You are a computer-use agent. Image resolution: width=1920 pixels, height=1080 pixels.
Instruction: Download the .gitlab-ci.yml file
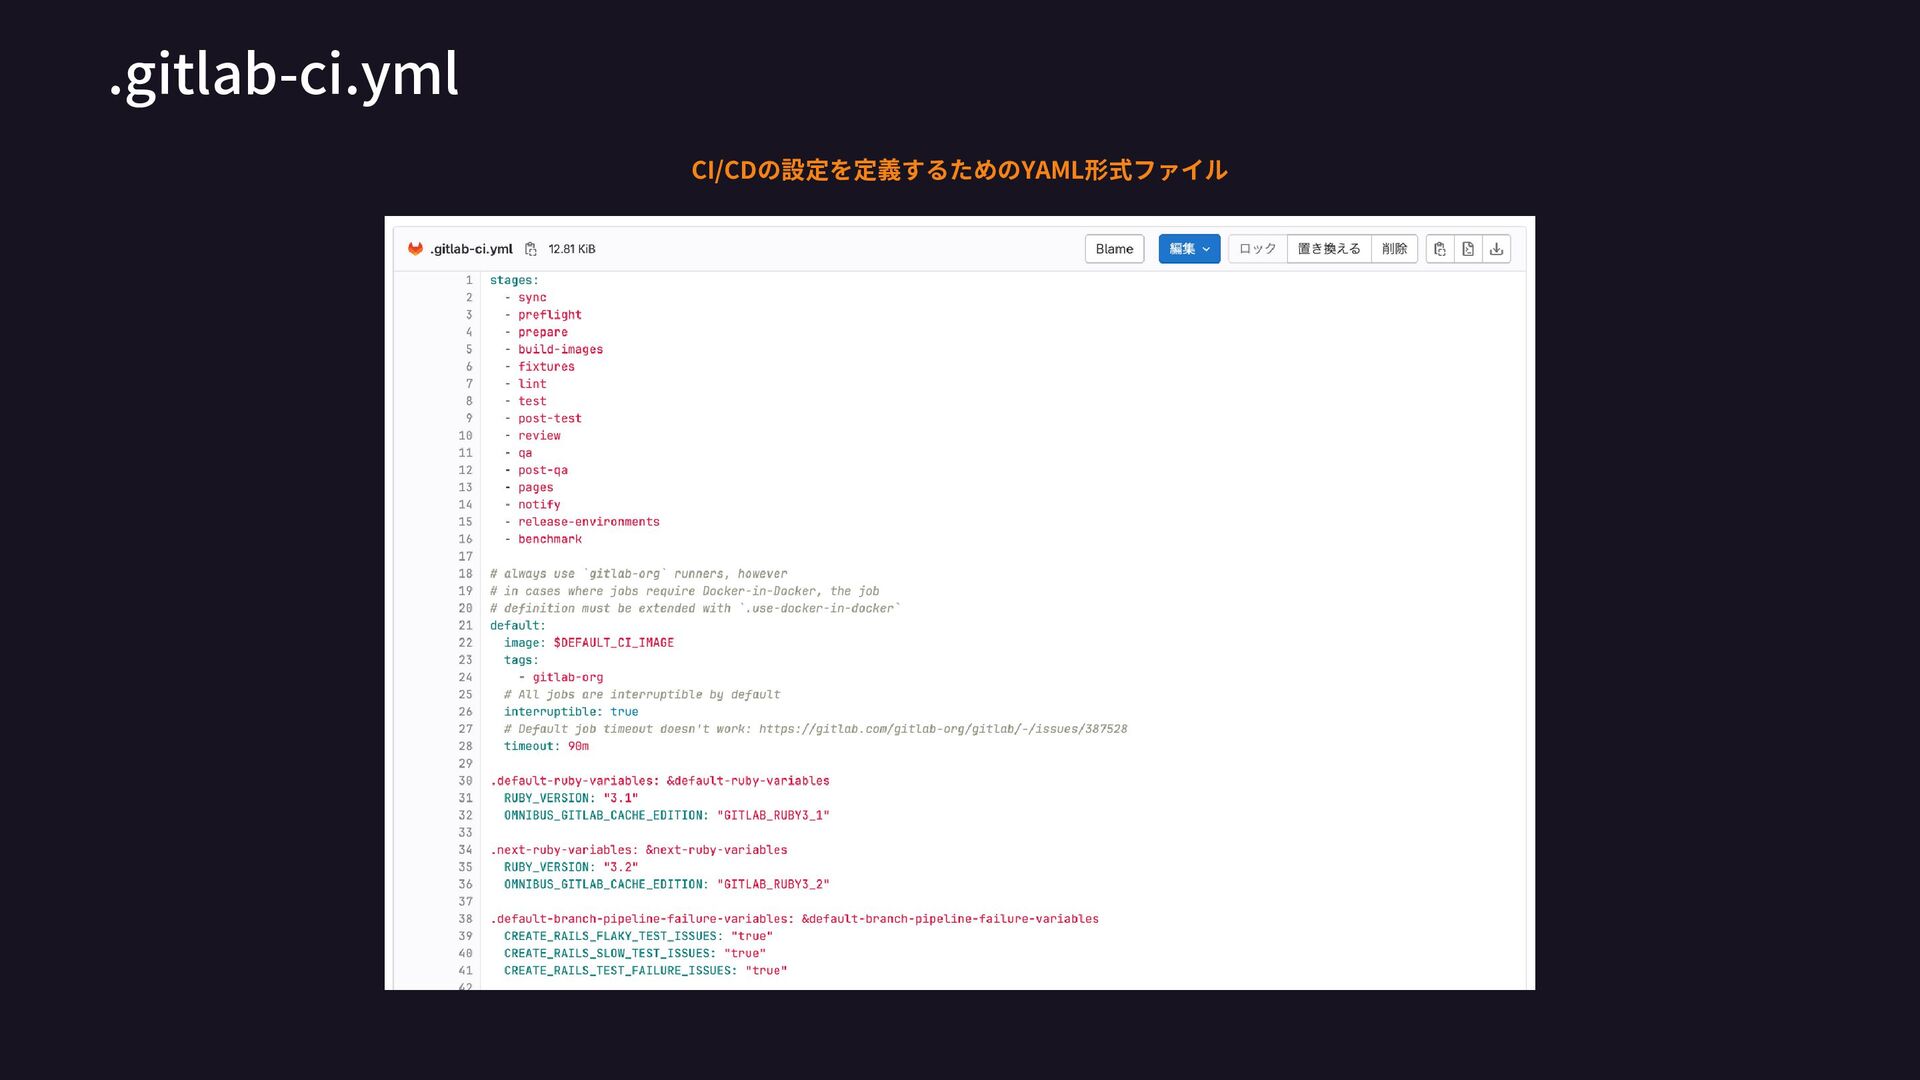[1496, 249]
